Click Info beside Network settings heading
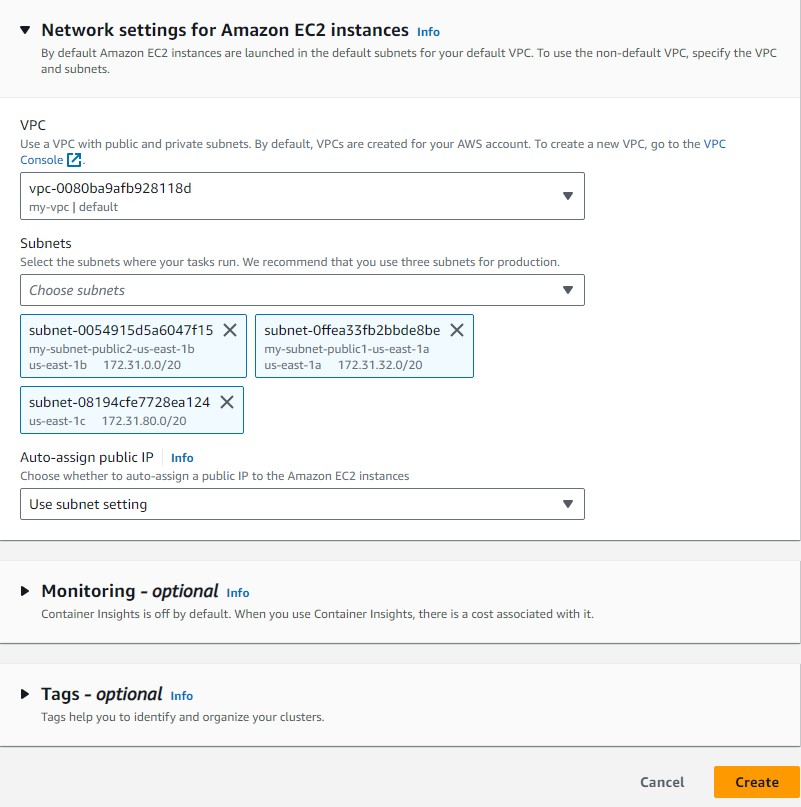 point(428,32)
